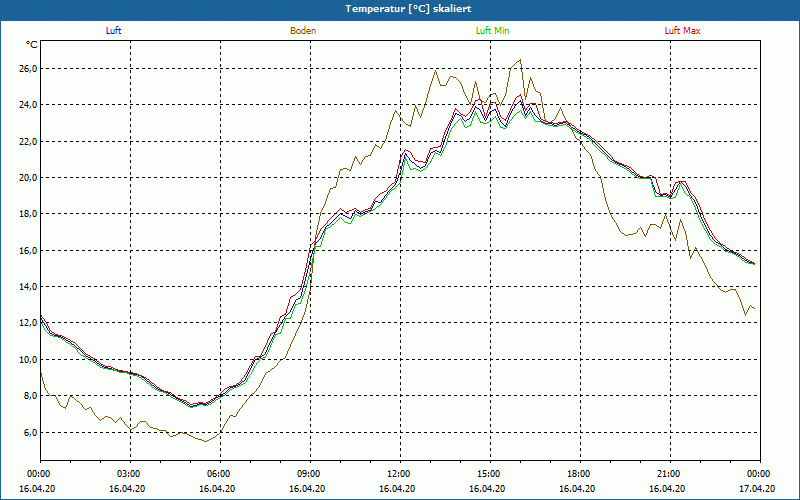Click the '18:00' time axis label
The width and height of the screenshot is (800, 500).
(x=580, y=474)
